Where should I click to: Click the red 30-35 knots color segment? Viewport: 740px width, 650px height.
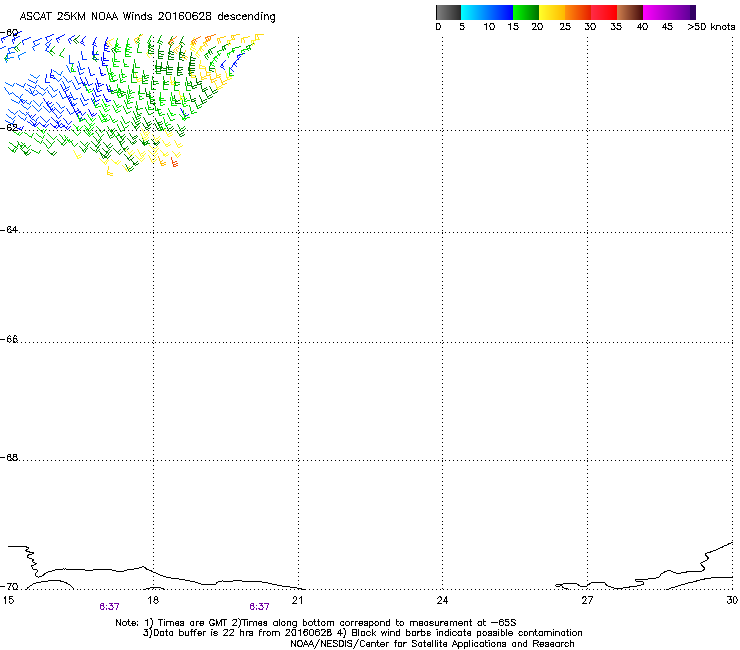tap(604, 12)
